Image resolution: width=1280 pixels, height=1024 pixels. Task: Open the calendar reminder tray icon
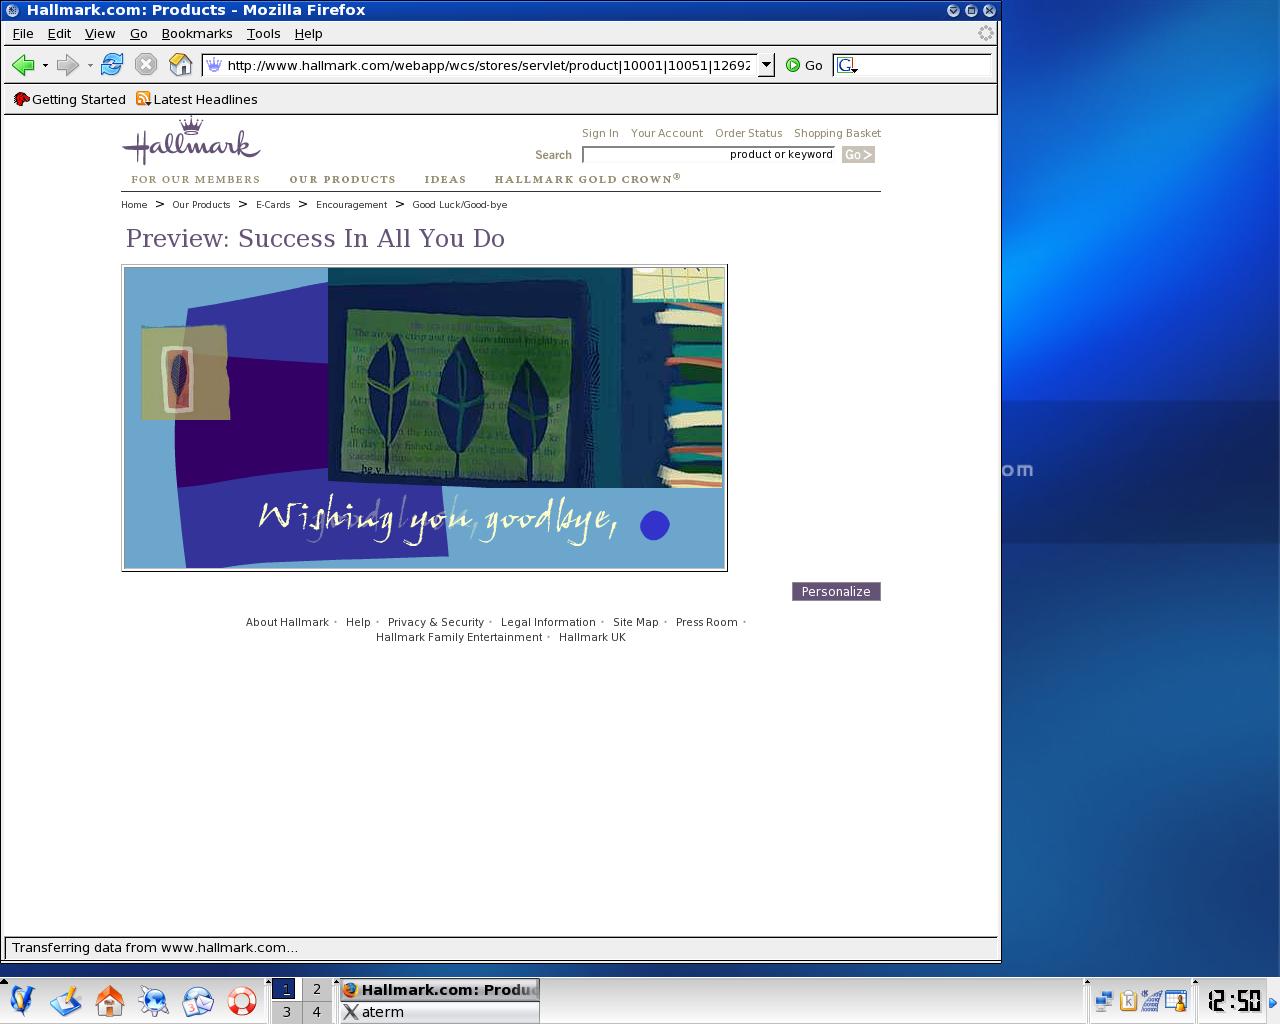[x=1176, y=1000]
